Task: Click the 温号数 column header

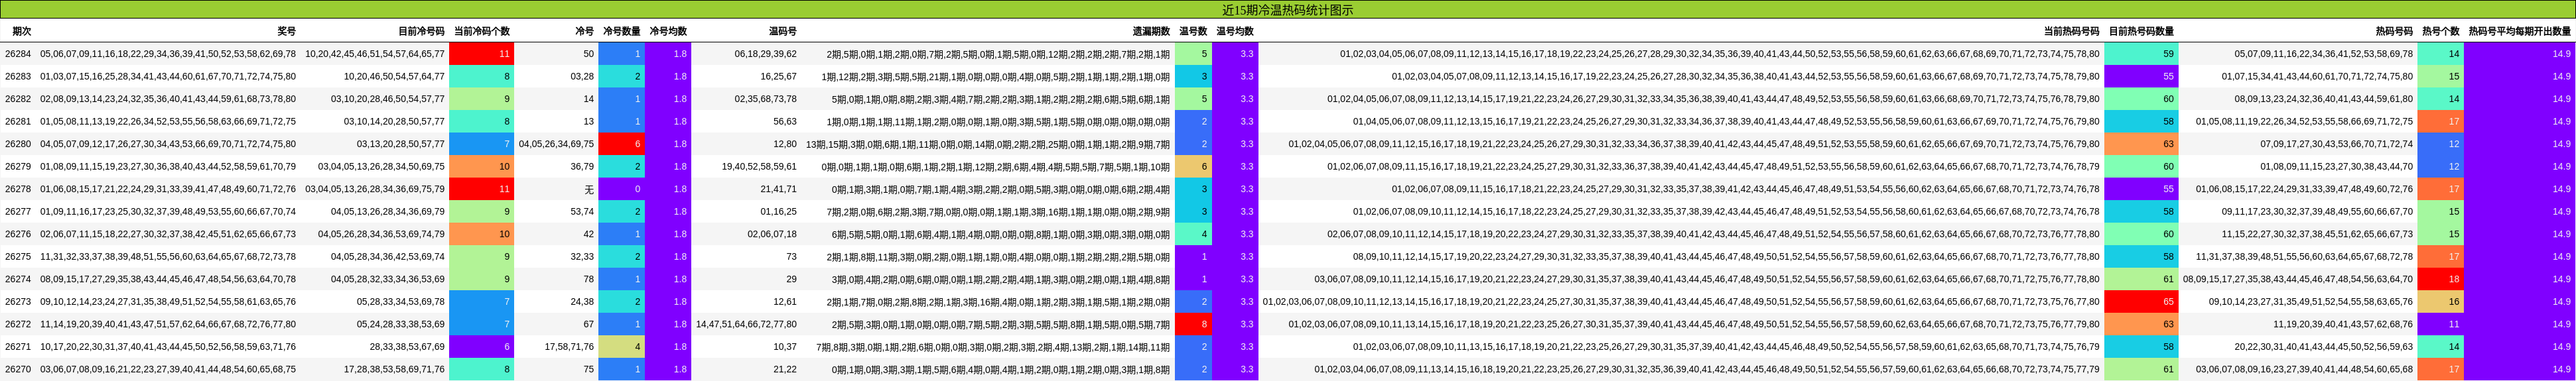Action: (x=1193, y=32)
